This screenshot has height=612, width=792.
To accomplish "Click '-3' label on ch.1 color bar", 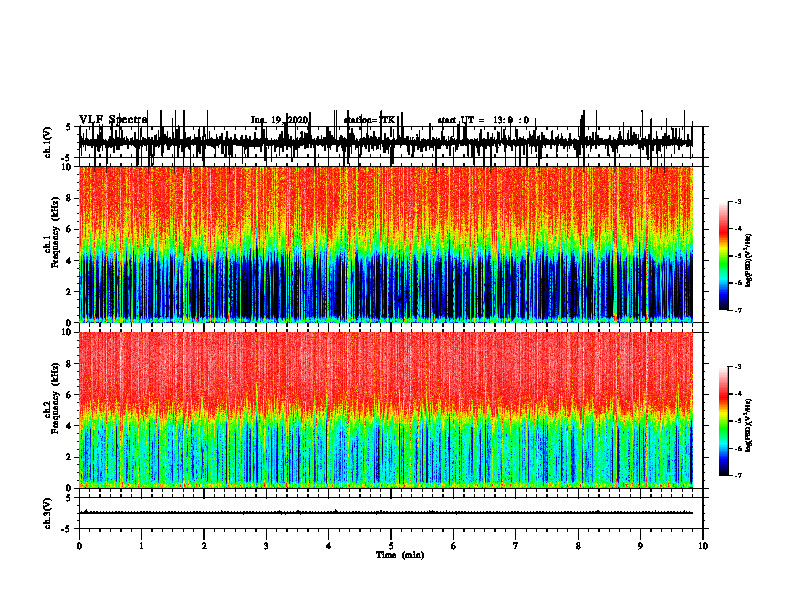I will tap(738, 201).
